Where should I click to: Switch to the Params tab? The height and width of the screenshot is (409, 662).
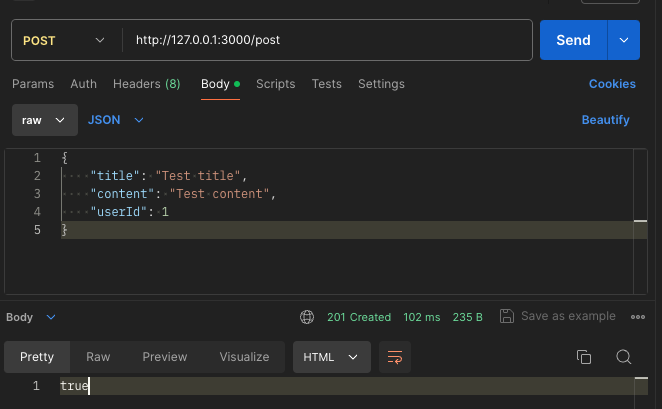click(x=33, y=84)
